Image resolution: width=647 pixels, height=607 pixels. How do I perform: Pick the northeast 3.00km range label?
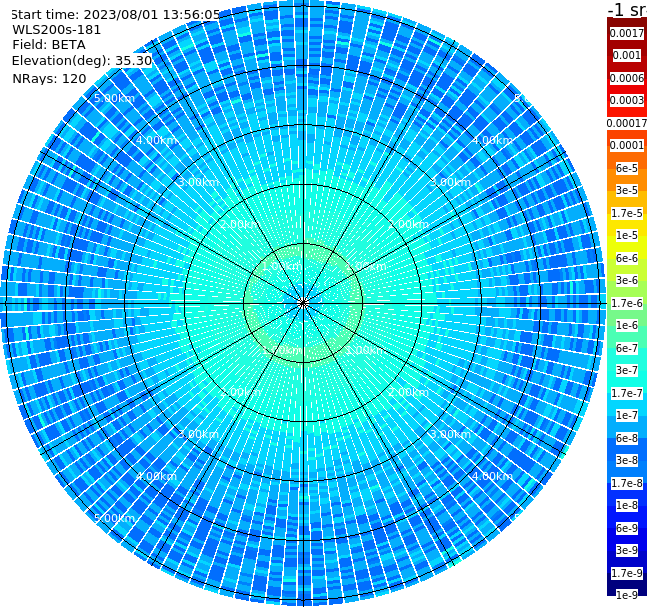[x=450, y=182]
